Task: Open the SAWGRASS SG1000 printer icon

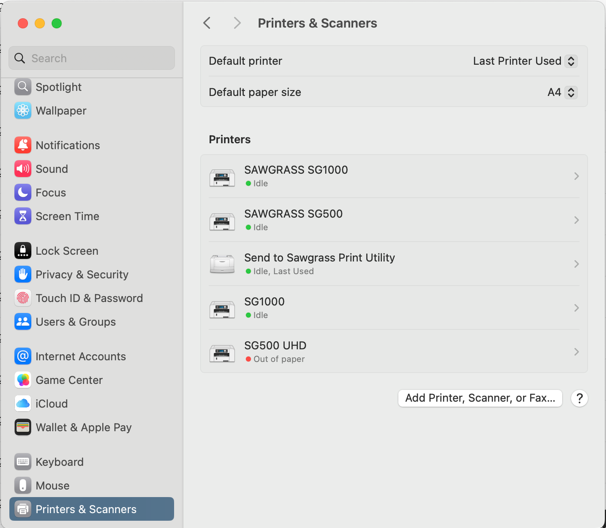Action: coord(222,177)
